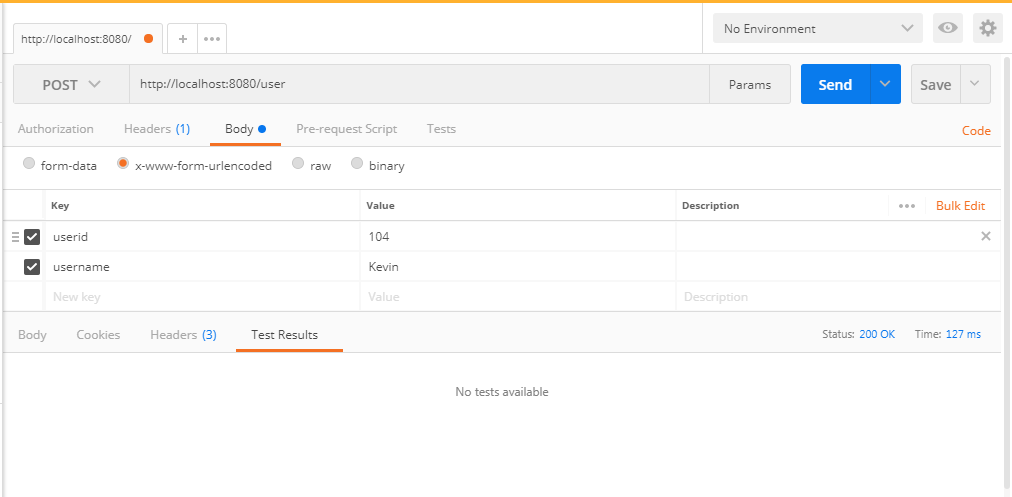
Task: Click the new Value input field
Action: [x=518, y=297]
